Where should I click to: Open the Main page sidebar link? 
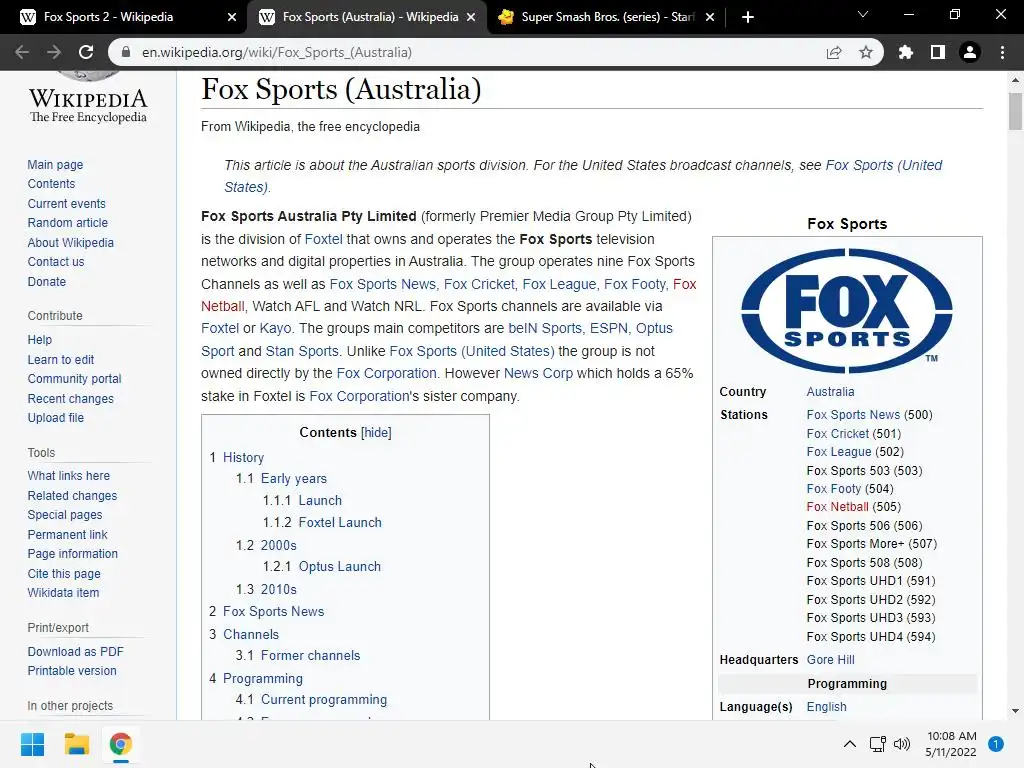(56, 165)
